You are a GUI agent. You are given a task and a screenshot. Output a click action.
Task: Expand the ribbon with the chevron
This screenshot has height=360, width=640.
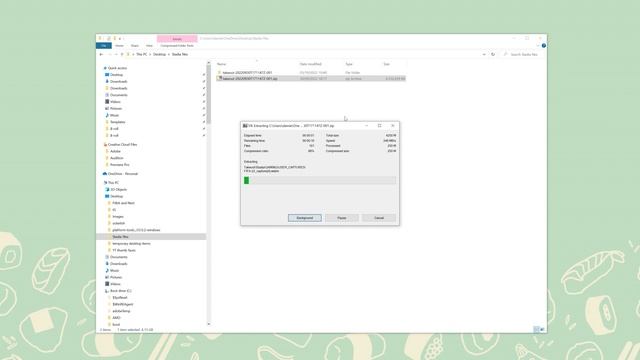(x=538, y=45)
